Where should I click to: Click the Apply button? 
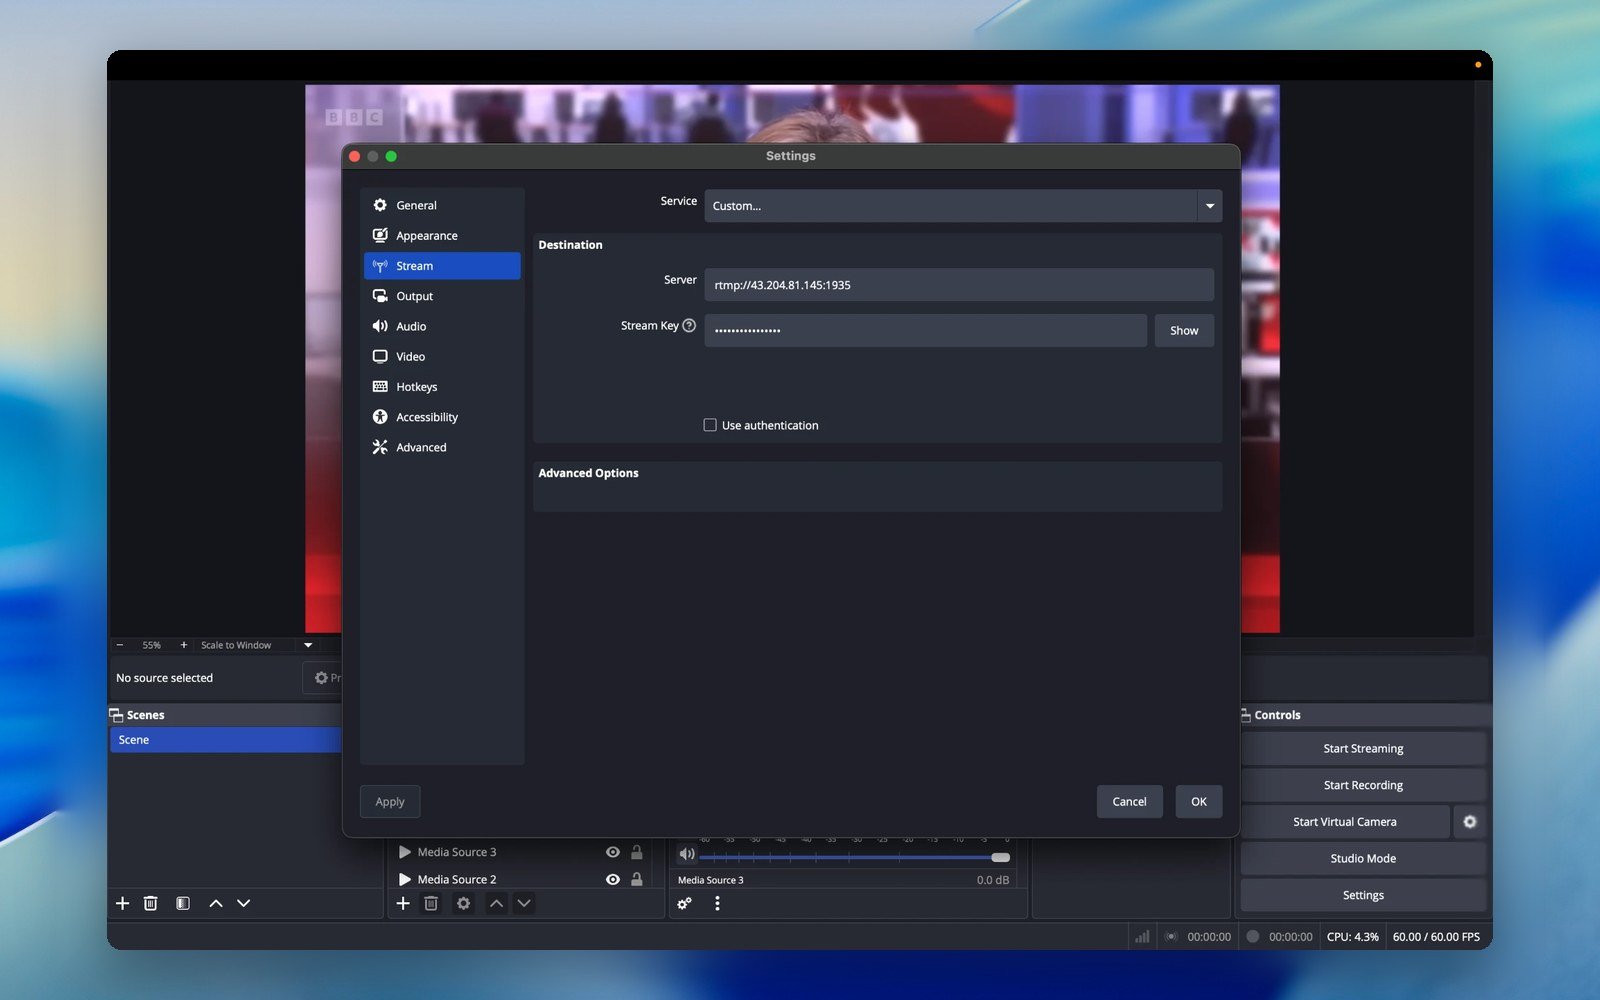(390, 802)
